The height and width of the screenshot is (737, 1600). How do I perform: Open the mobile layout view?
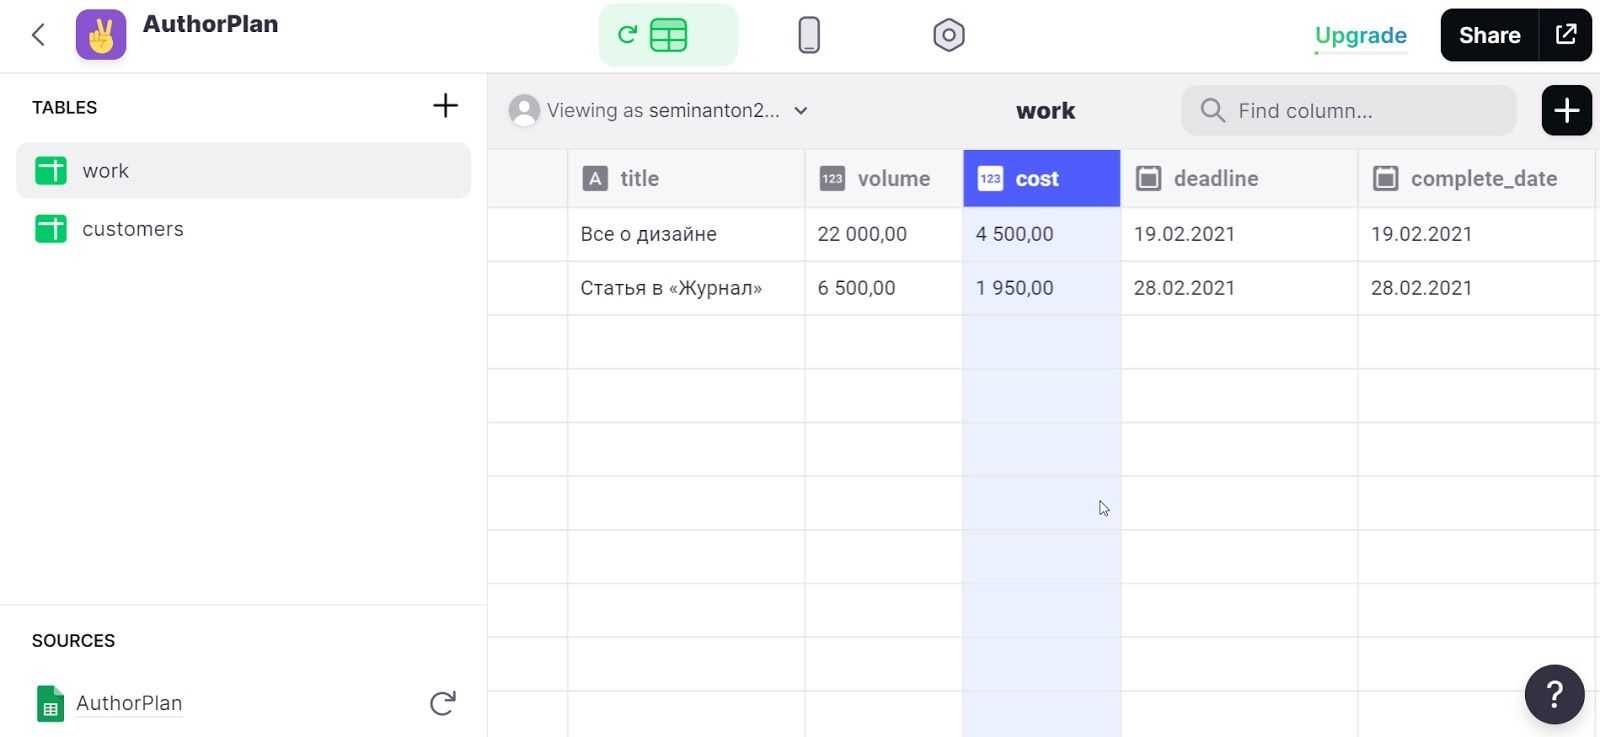809,35
